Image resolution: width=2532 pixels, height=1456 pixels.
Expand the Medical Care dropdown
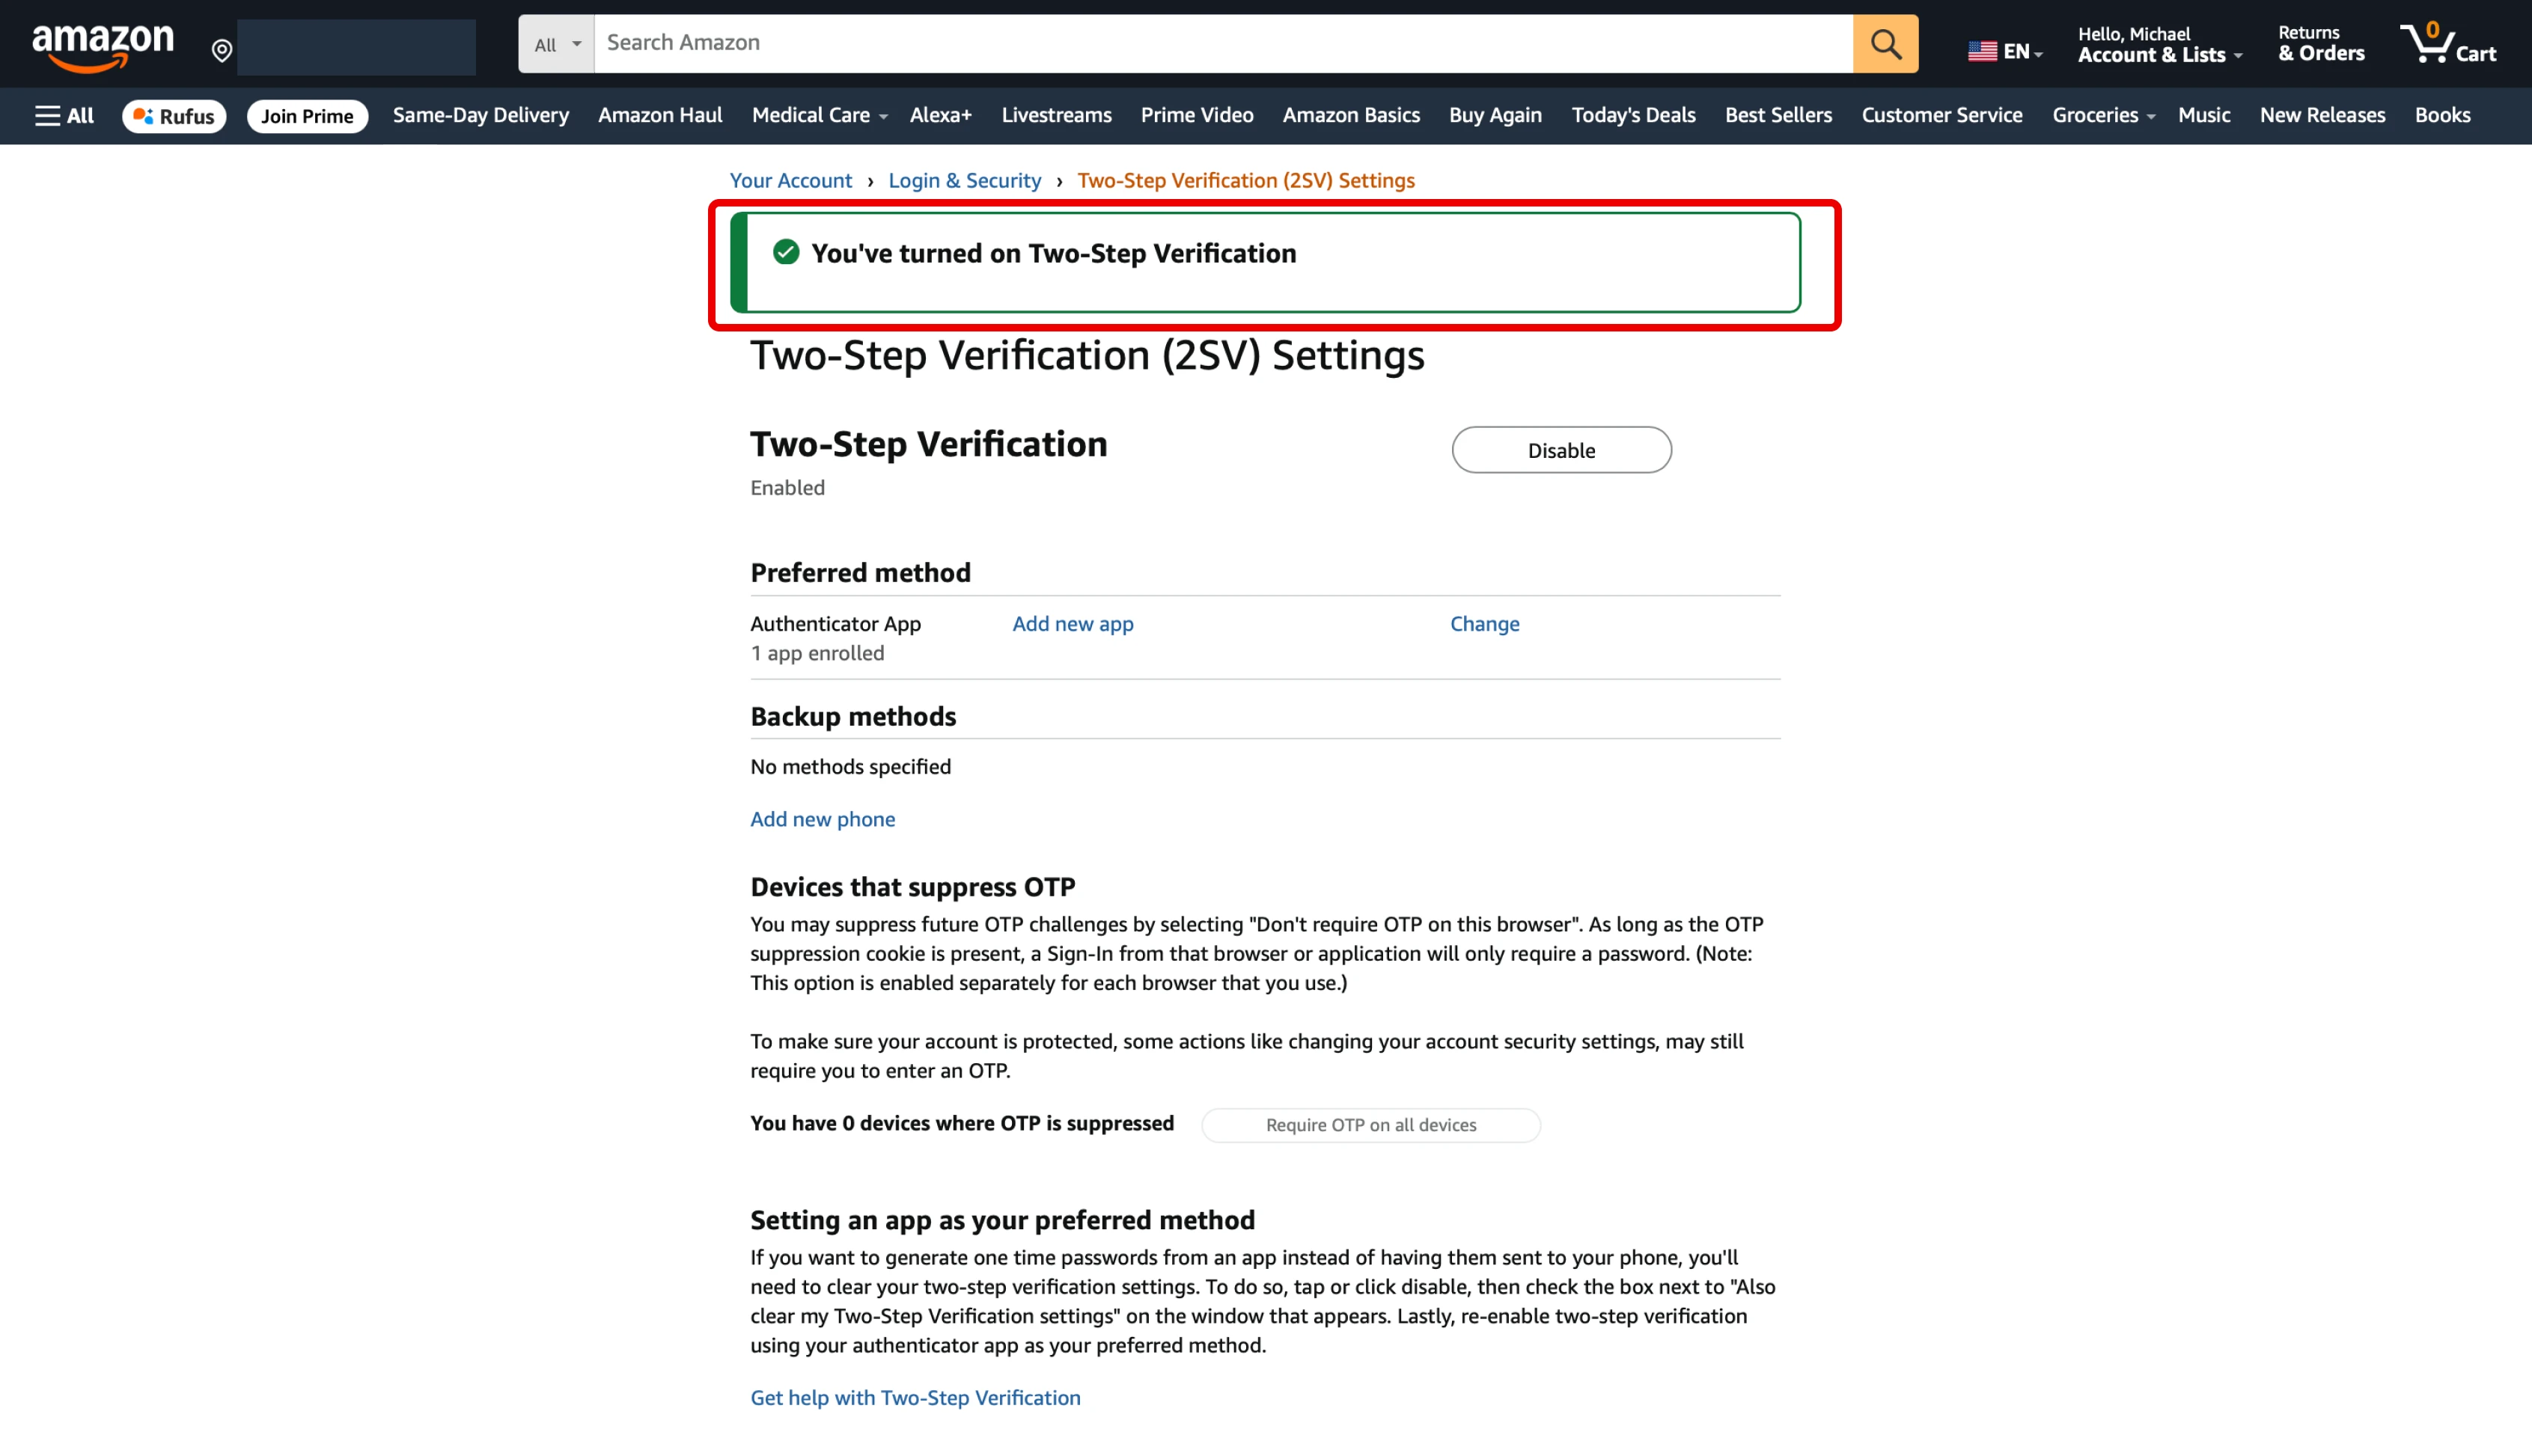pyautogui.click(x=818, y=116)
